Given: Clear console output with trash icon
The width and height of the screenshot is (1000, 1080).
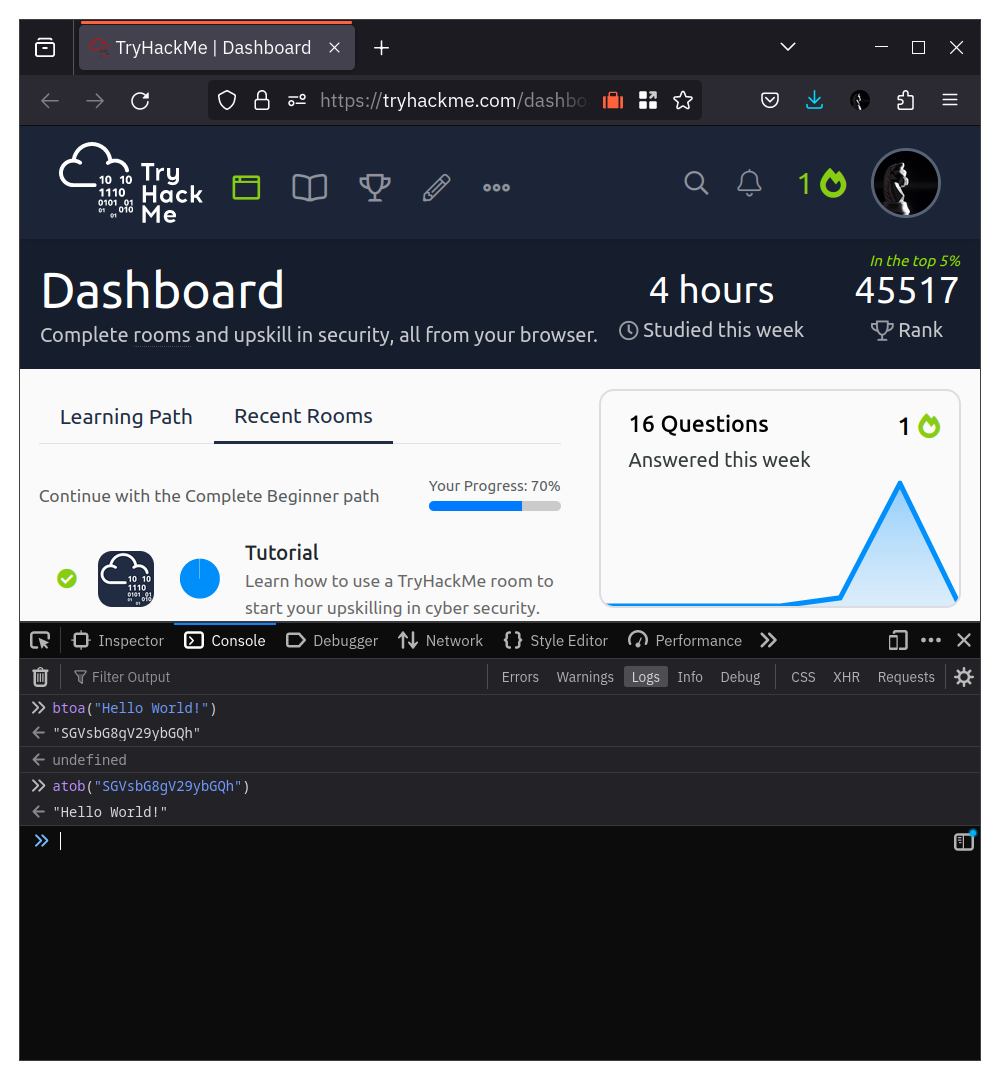Looking at the screenshot, I should (40, 677).
